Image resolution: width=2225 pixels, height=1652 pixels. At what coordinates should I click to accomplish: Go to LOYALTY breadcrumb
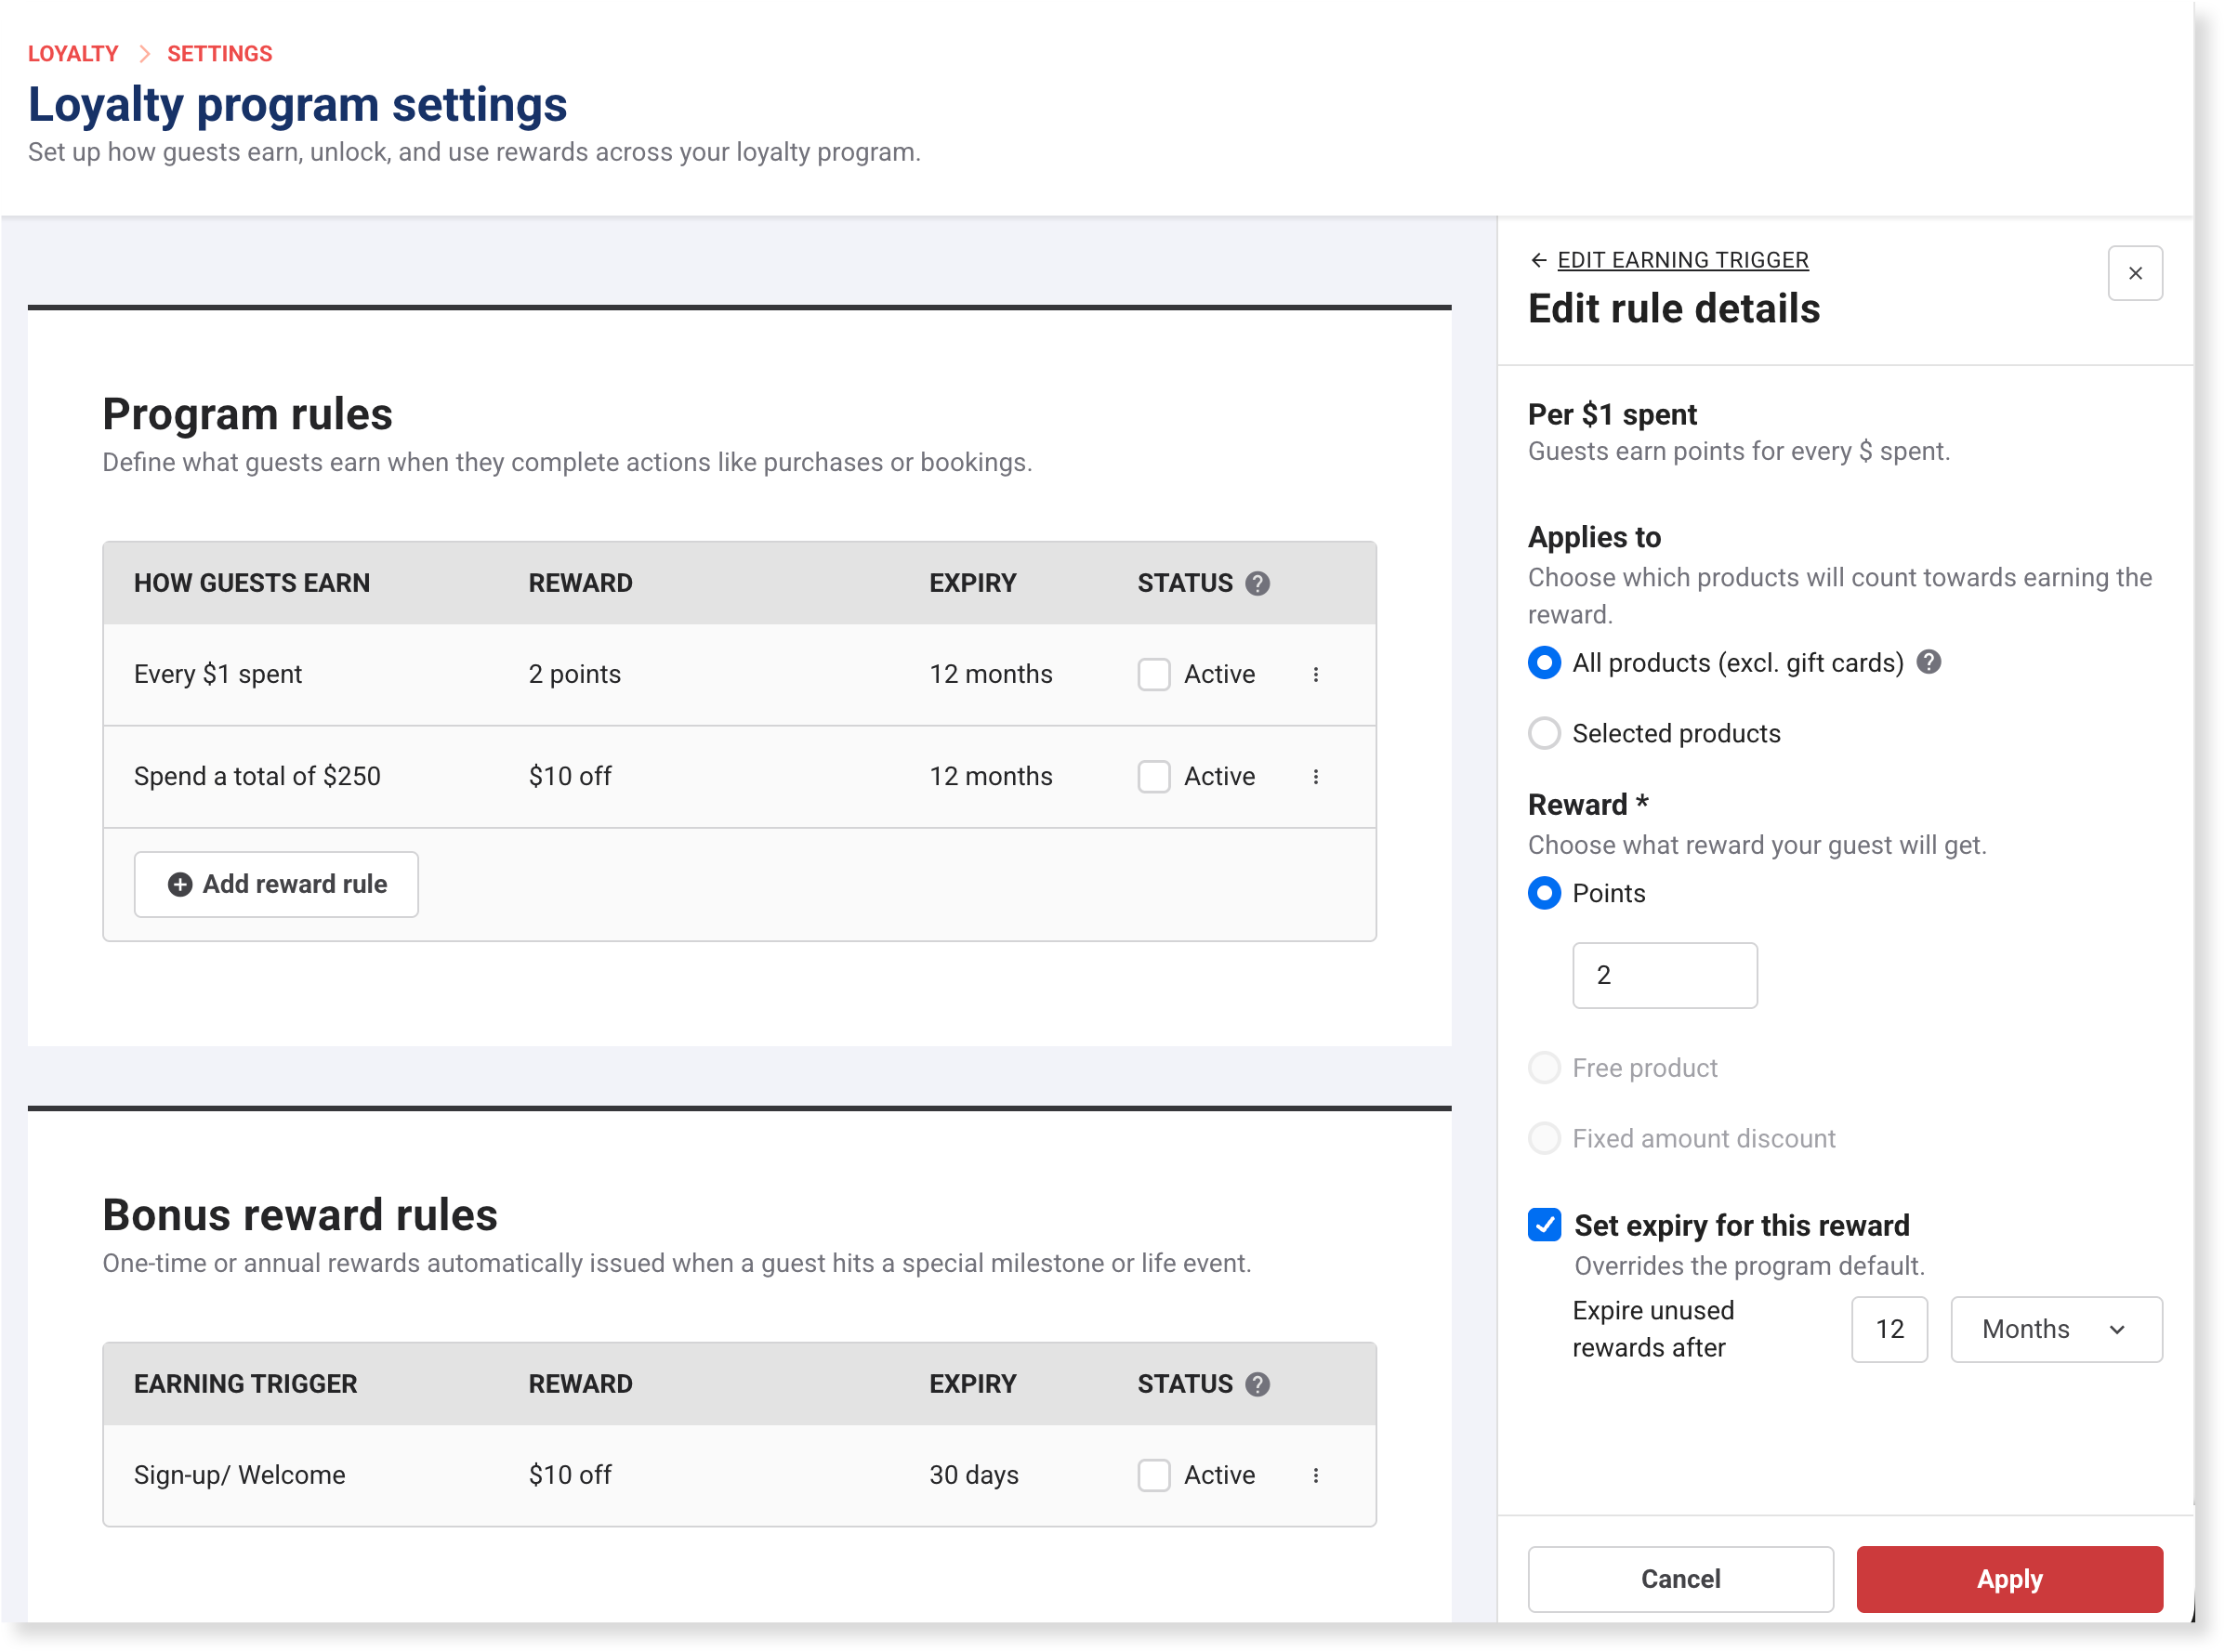coord(73,54)
